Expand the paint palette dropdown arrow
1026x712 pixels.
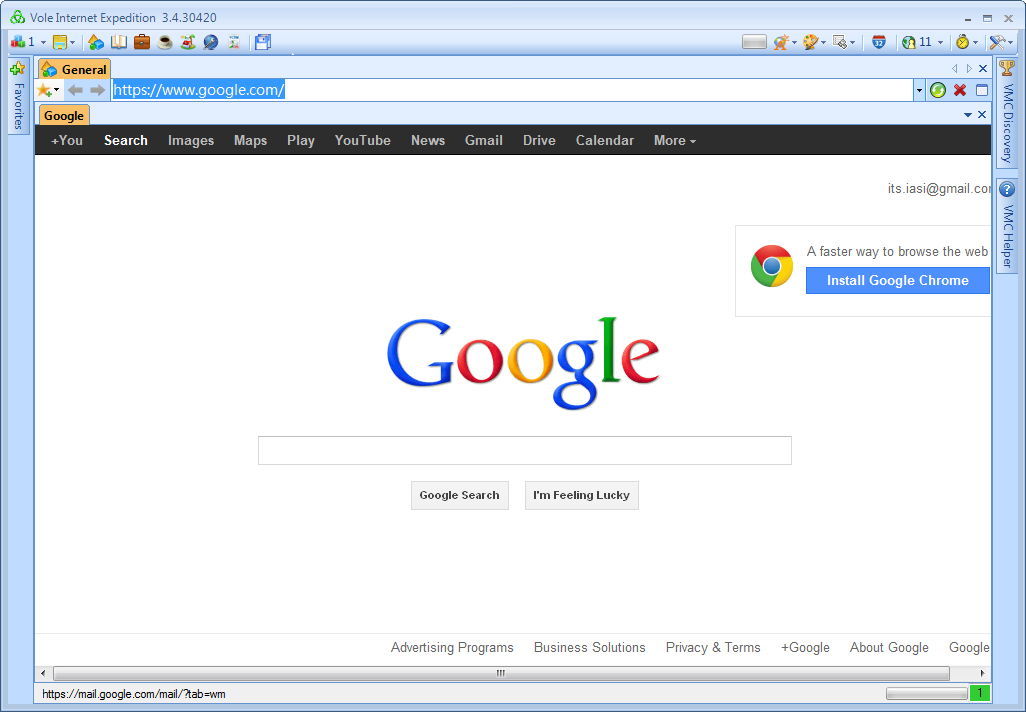pos(823,43)
